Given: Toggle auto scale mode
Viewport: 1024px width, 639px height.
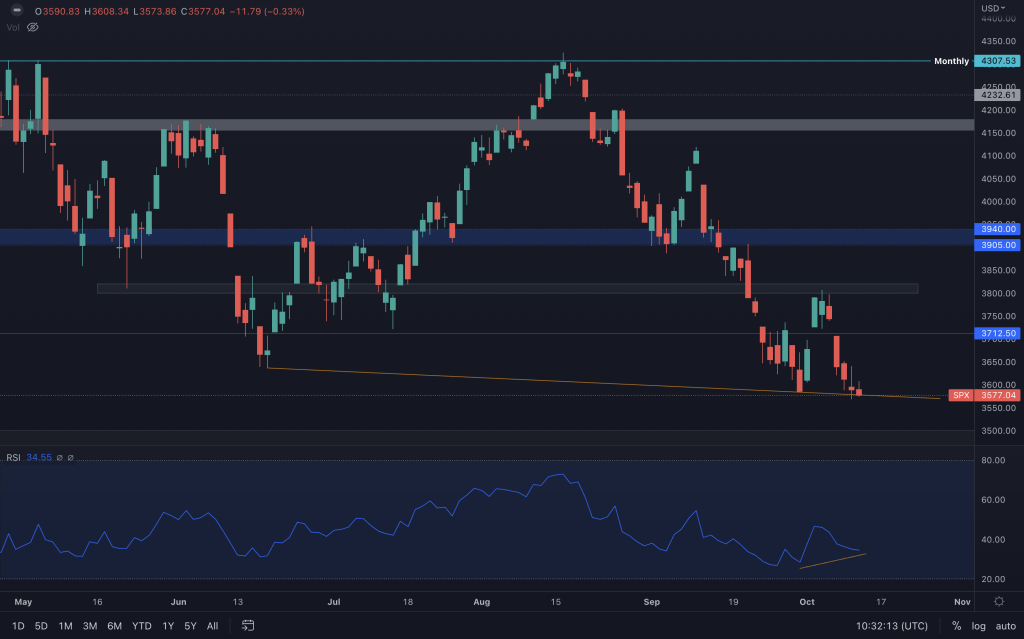Looking at the screenshot, I should 1004,626.
